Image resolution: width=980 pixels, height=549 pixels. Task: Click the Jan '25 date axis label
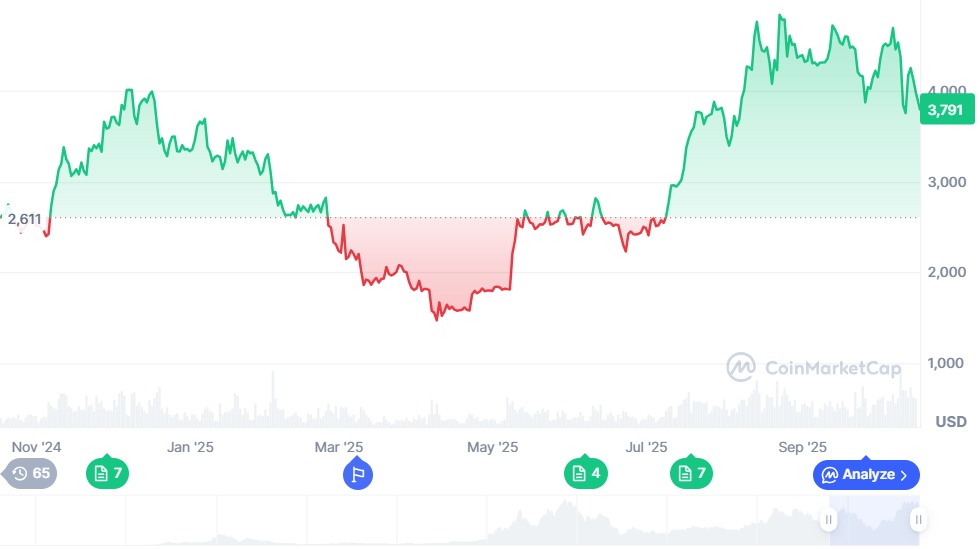[x=190, y=447]
